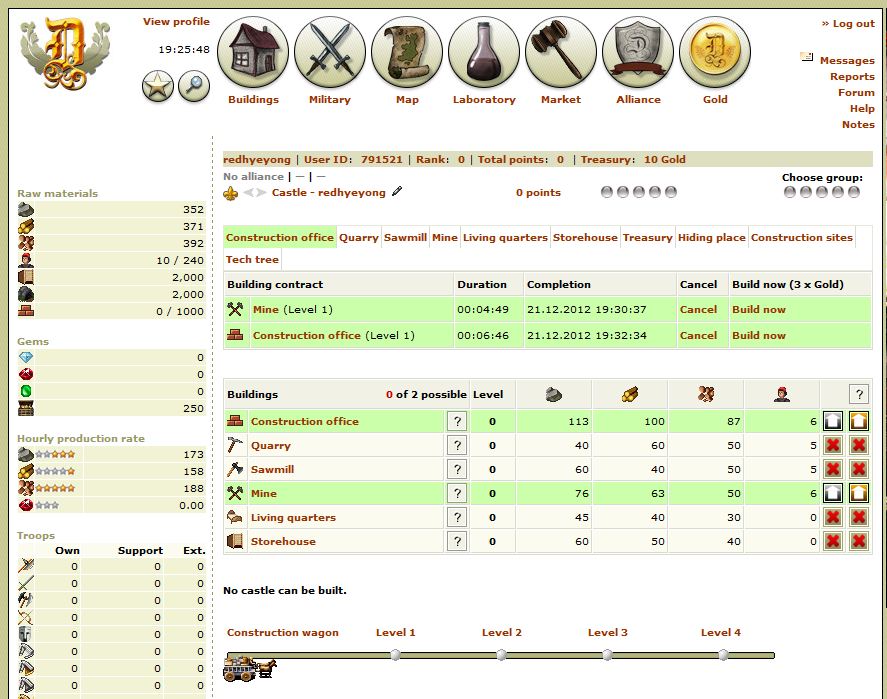Click the game logo emblem
This screenshot has width=887, height=699.
pos(64,54)
